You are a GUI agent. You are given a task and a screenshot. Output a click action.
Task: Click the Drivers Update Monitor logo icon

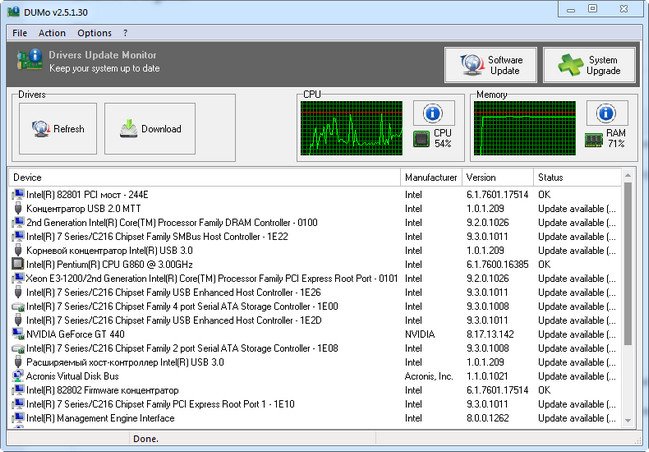[30, 60]
